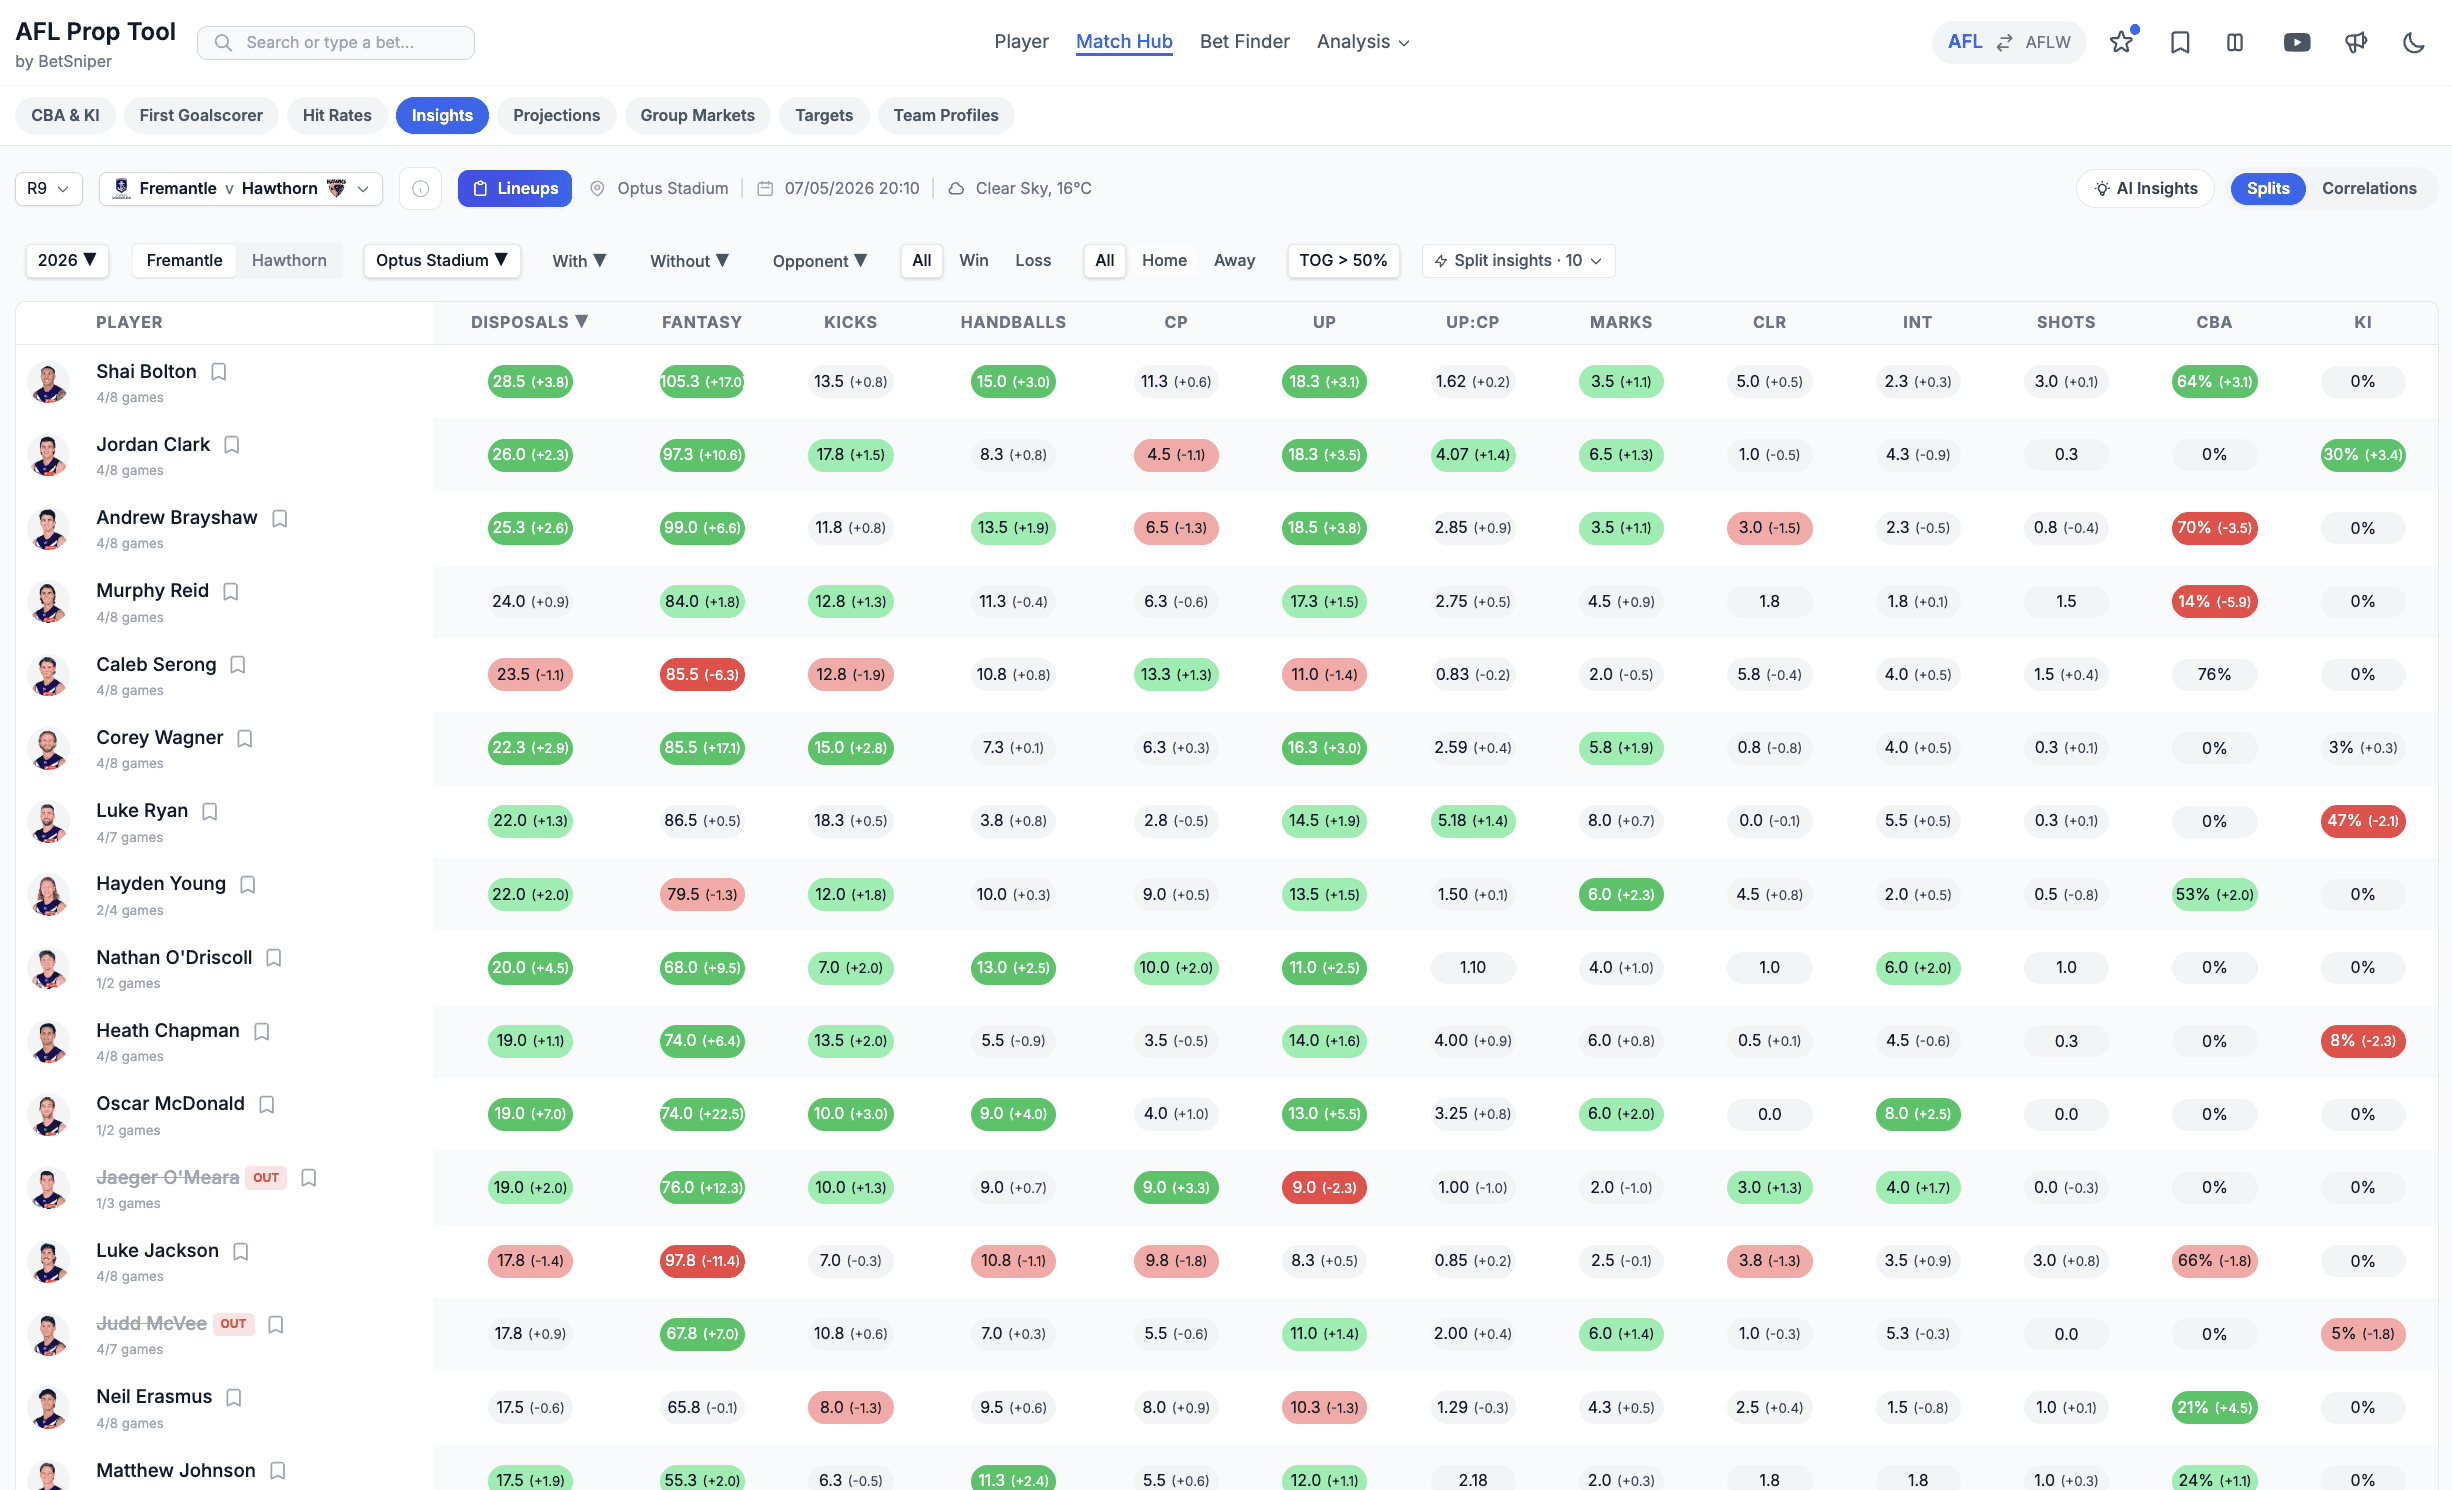Screen dimensions: 2452x1490
Task: Switch league to AFLW
Action: 2047,42
